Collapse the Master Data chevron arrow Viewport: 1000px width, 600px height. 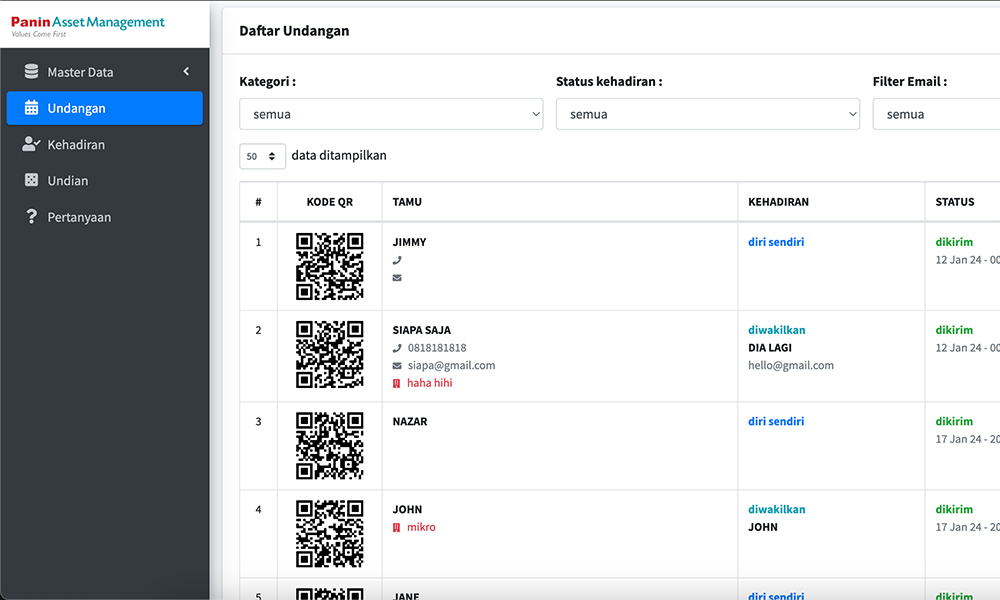pyautogui.click(x=186, y=72)
